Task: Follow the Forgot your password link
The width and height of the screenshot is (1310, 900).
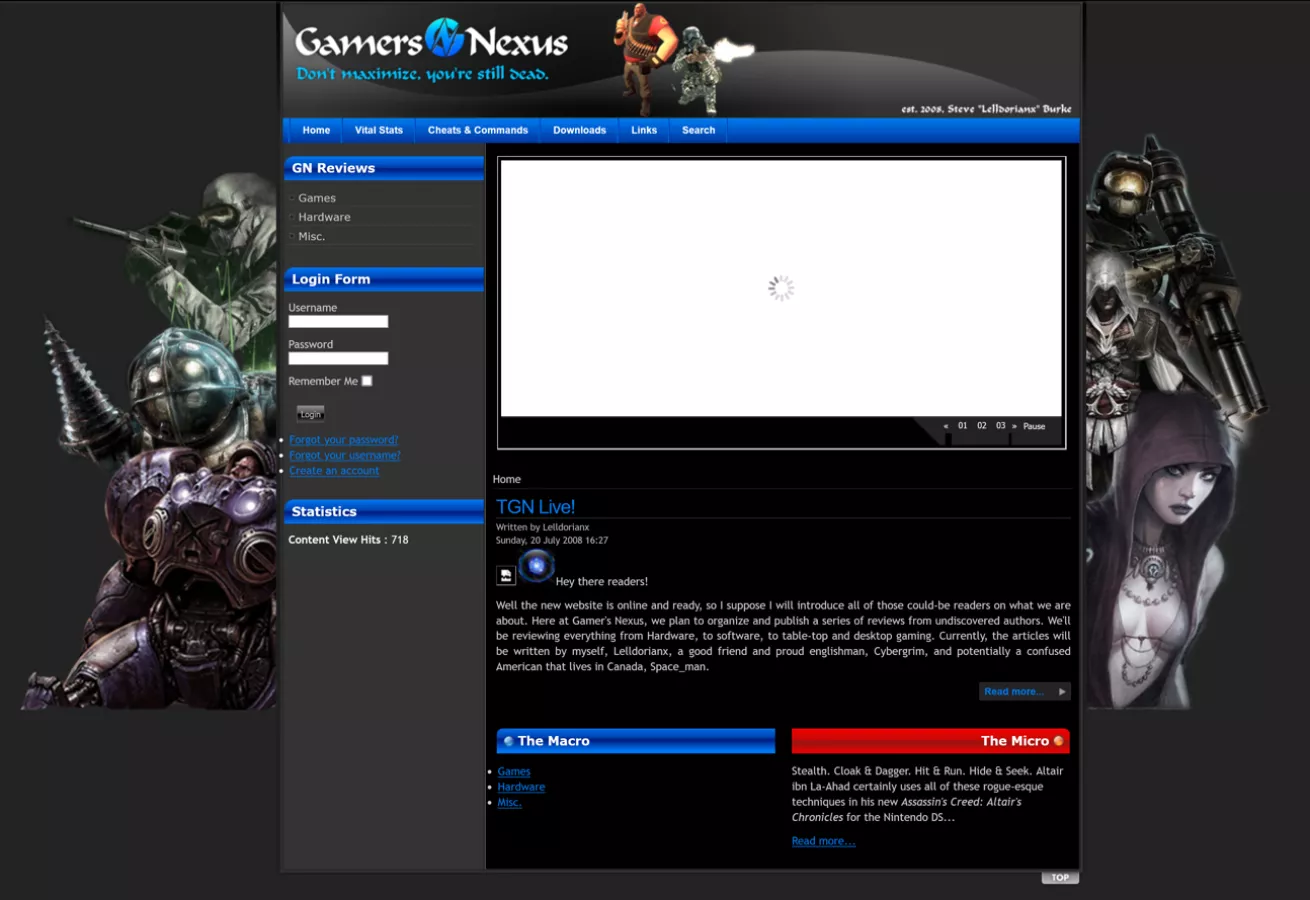Action: [343, 440]
